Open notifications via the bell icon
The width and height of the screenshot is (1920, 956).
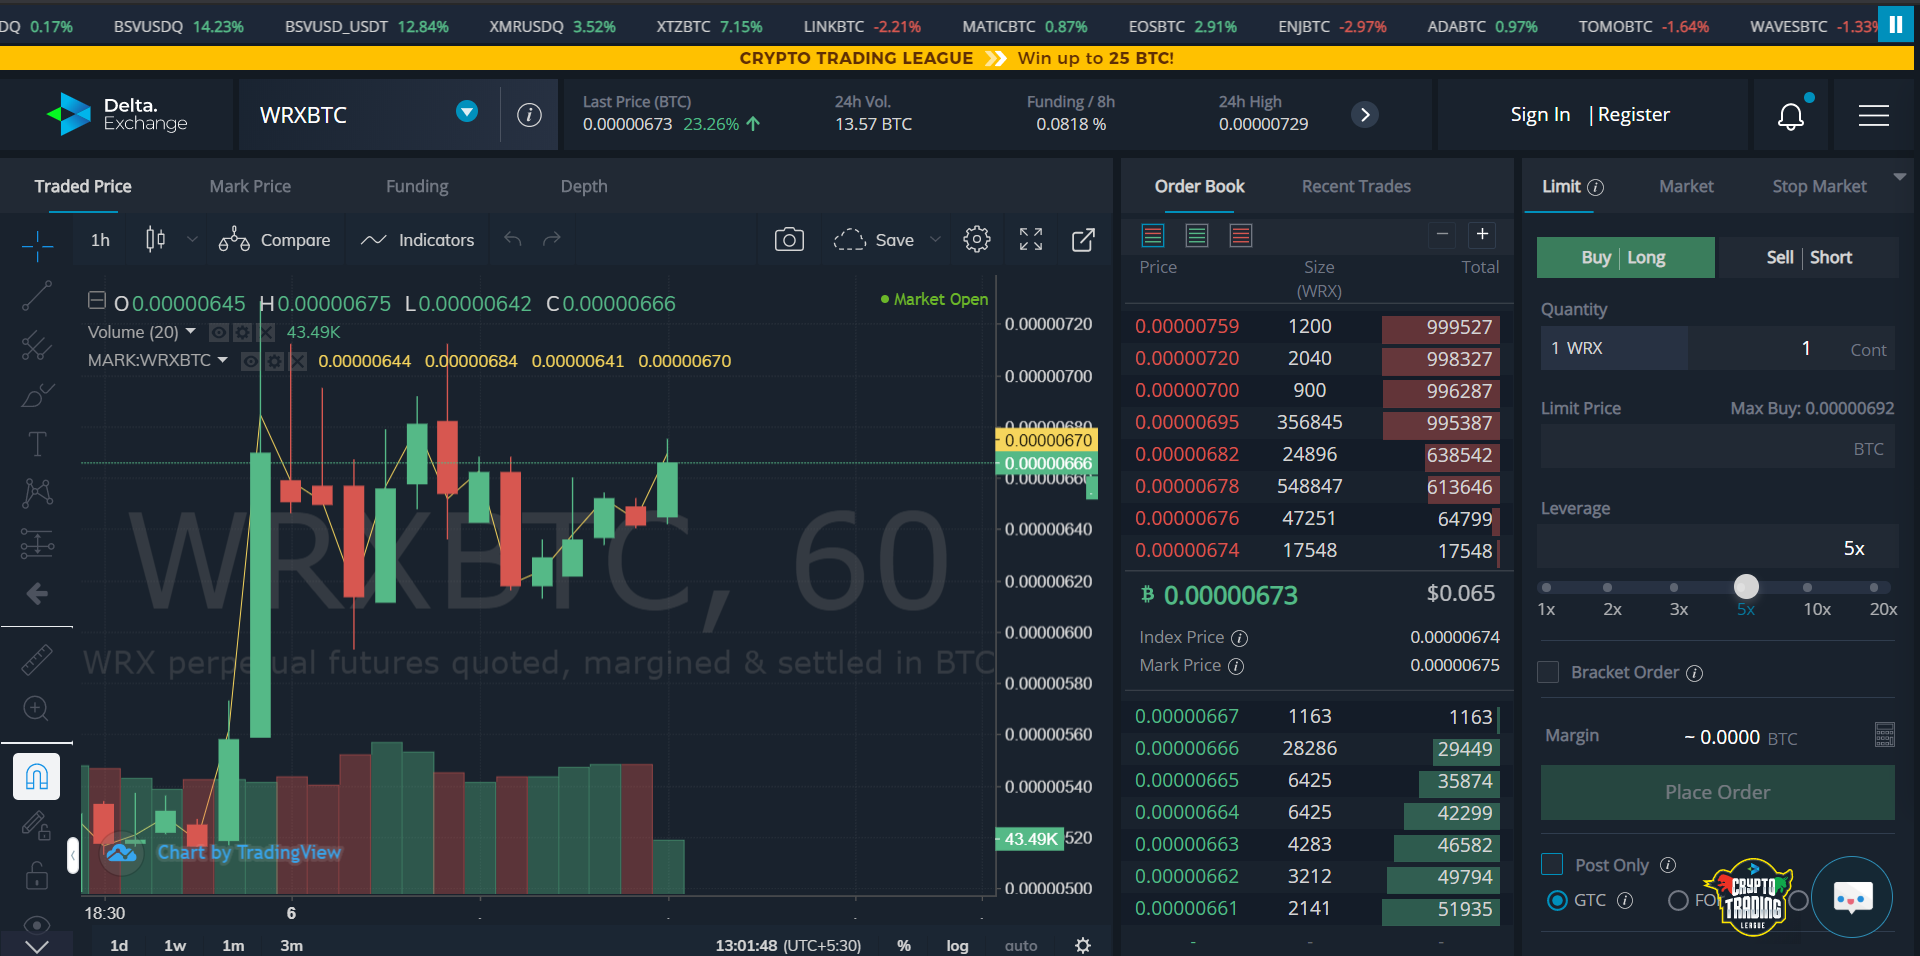point(1791,115)
